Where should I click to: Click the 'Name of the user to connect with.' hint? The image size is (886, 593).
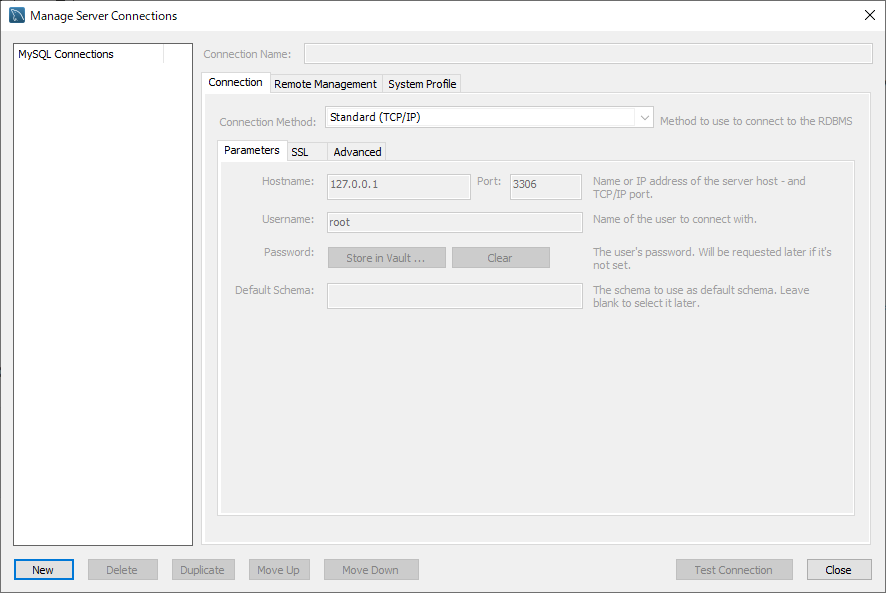(x=675, y=219)
